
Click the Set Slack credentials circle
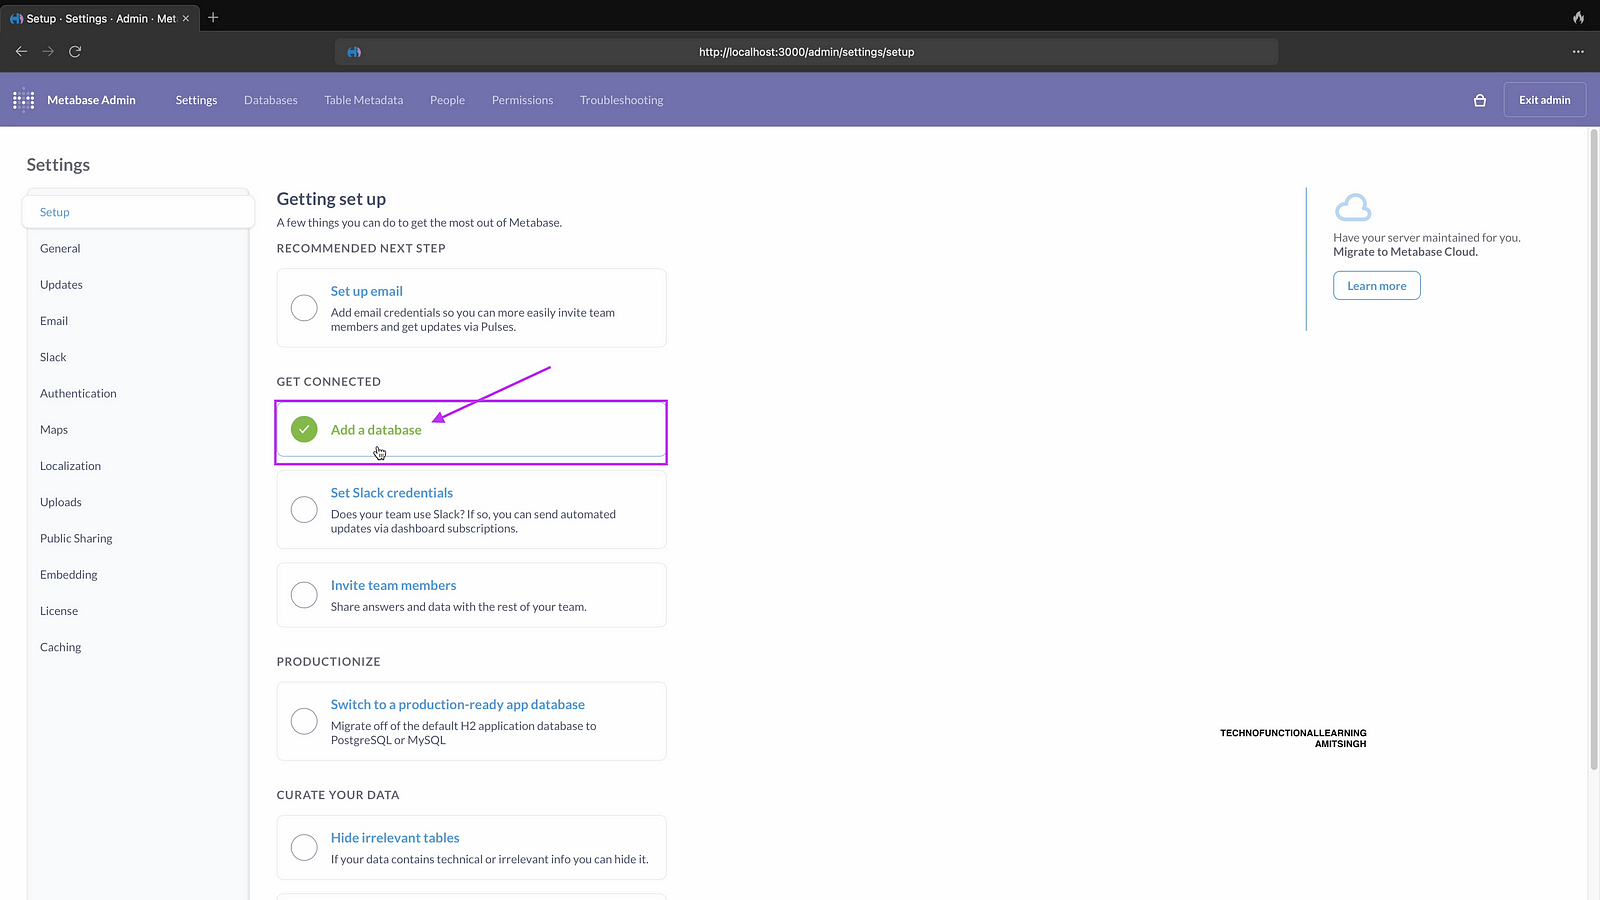coord(304,510)
